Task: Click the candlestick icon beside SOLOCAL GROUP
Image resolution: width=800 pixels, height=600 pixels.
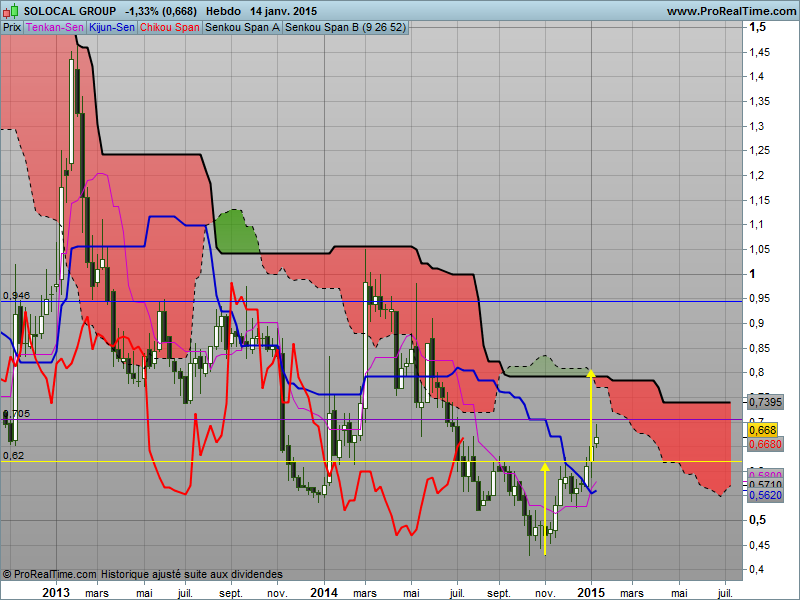Action: click(x=10, y=11)
